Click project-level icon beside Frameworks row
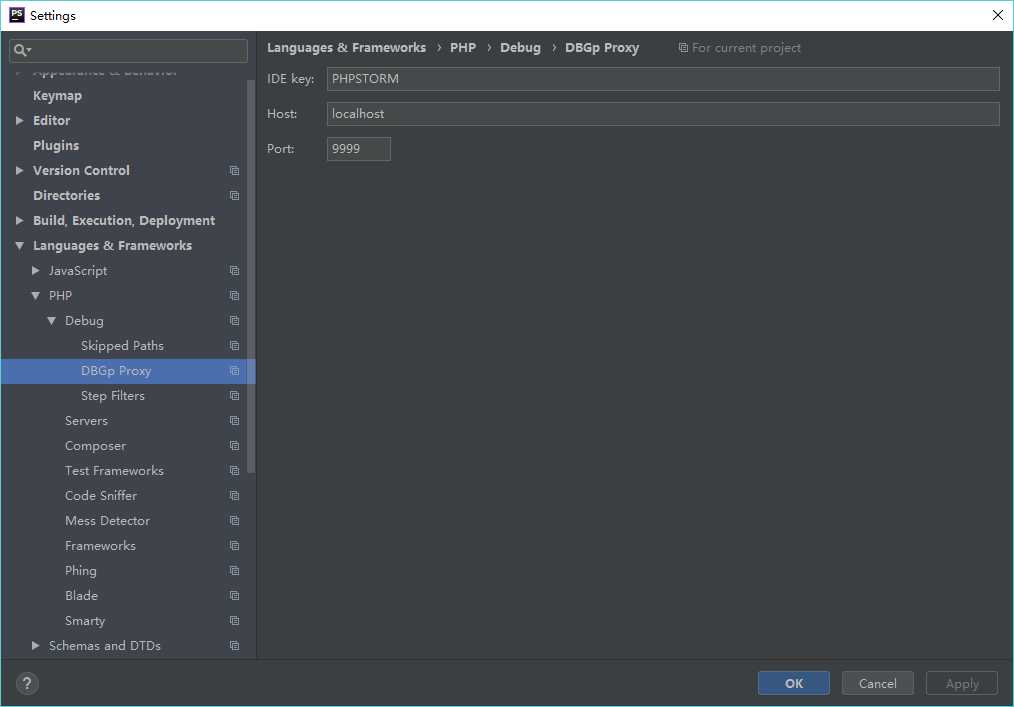1014x707 pixels. tap(234, 546)
